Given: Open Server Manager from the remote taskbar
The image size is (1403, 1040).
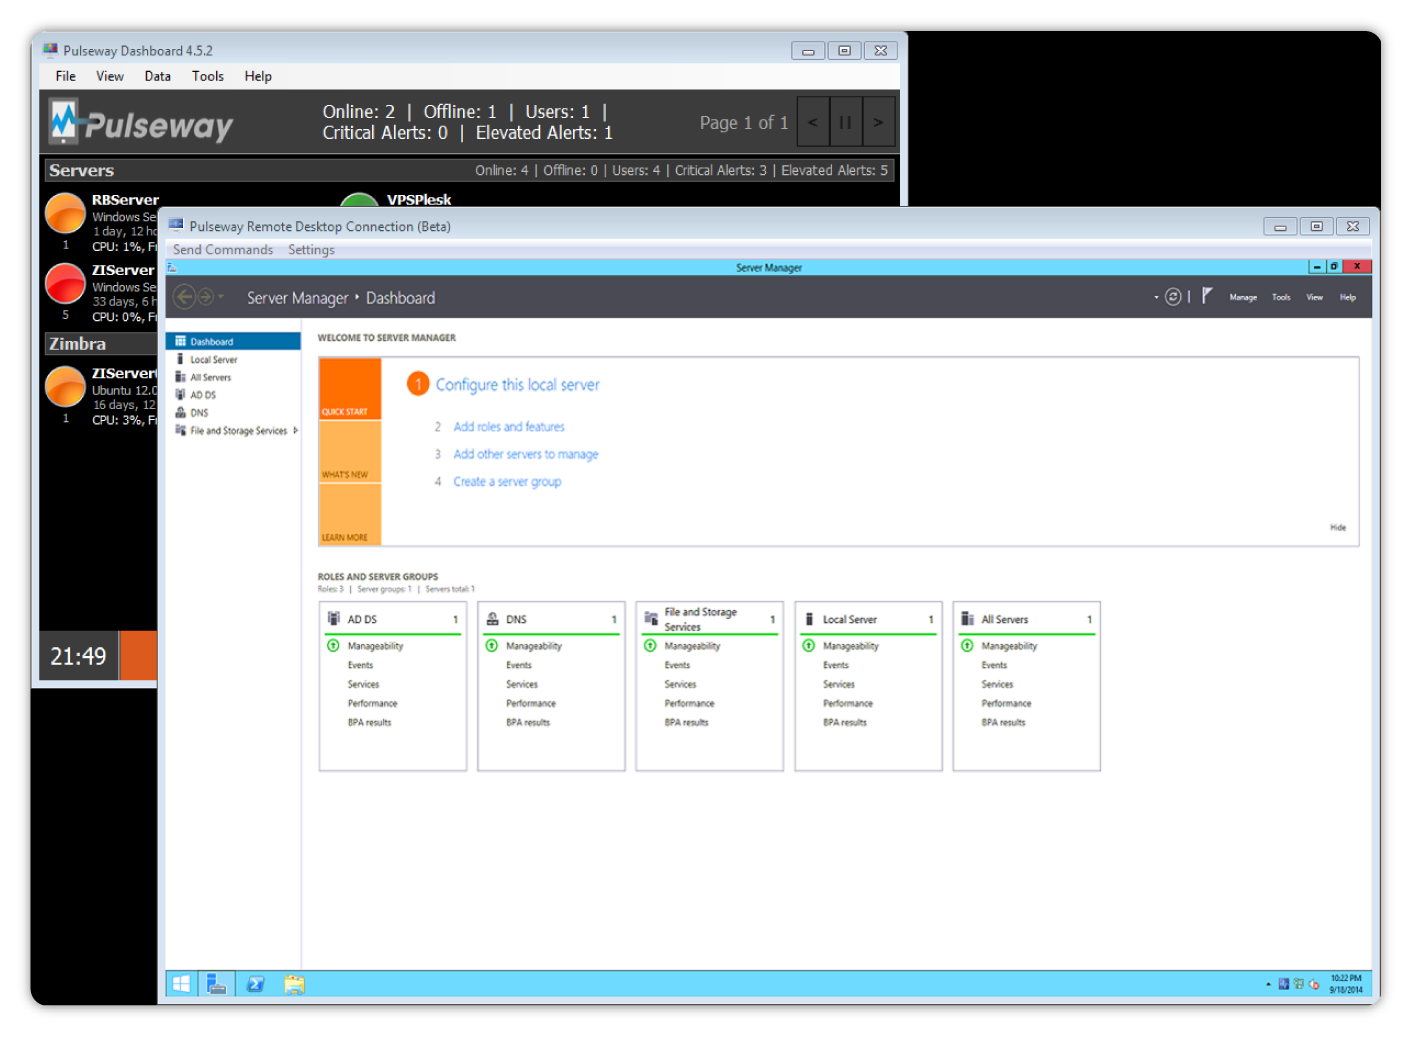Looking at the screenshot, I should [x=216, y=984].
